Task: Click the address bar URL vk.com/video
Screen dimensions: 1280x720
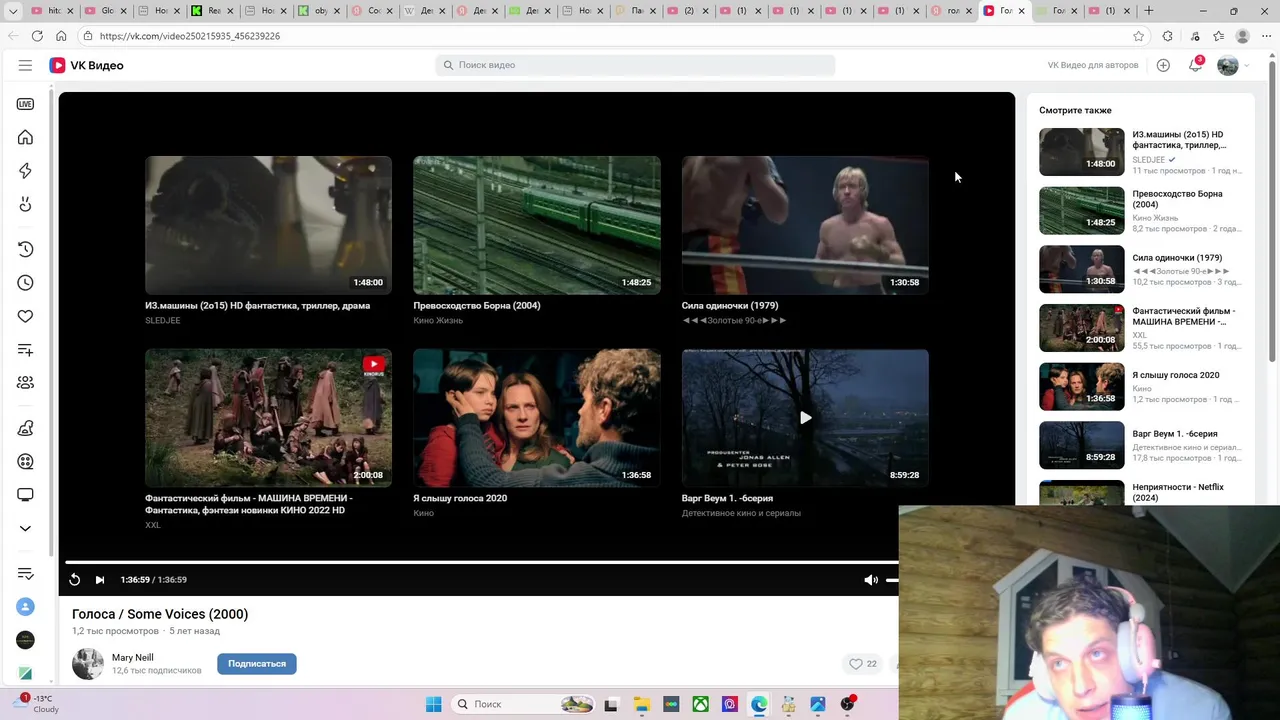Action: tap(190, 36)
